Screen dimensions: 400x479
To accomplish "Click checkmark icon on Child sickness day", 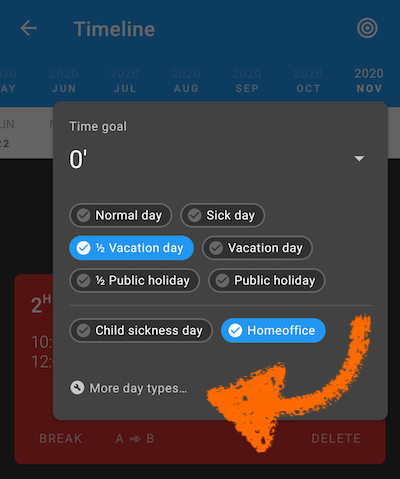I will [x=83, y=331].
